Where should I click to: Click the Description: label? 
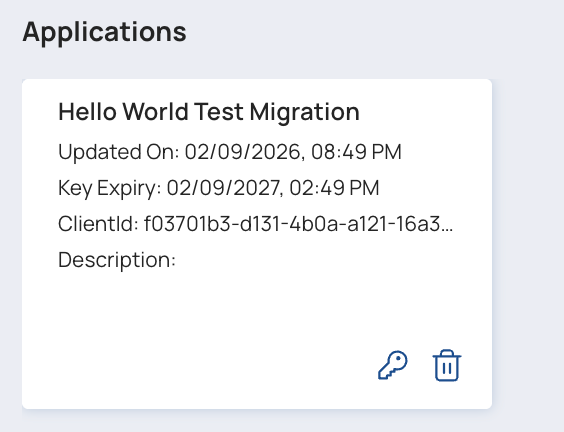pyautogui.click(x=117, y=260)
